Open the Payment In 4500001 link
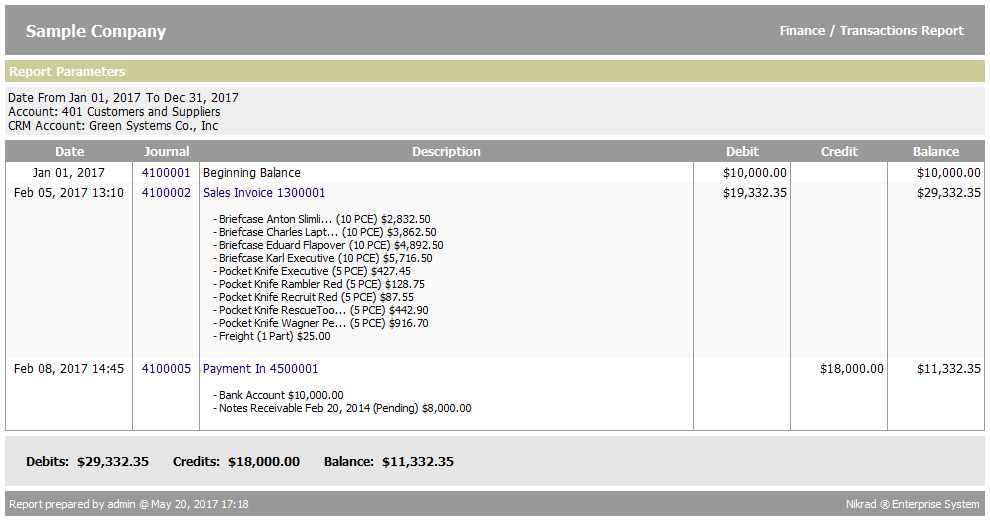Image resolution: width=990 pixels, height=522 pixels. tap(260, 369)
